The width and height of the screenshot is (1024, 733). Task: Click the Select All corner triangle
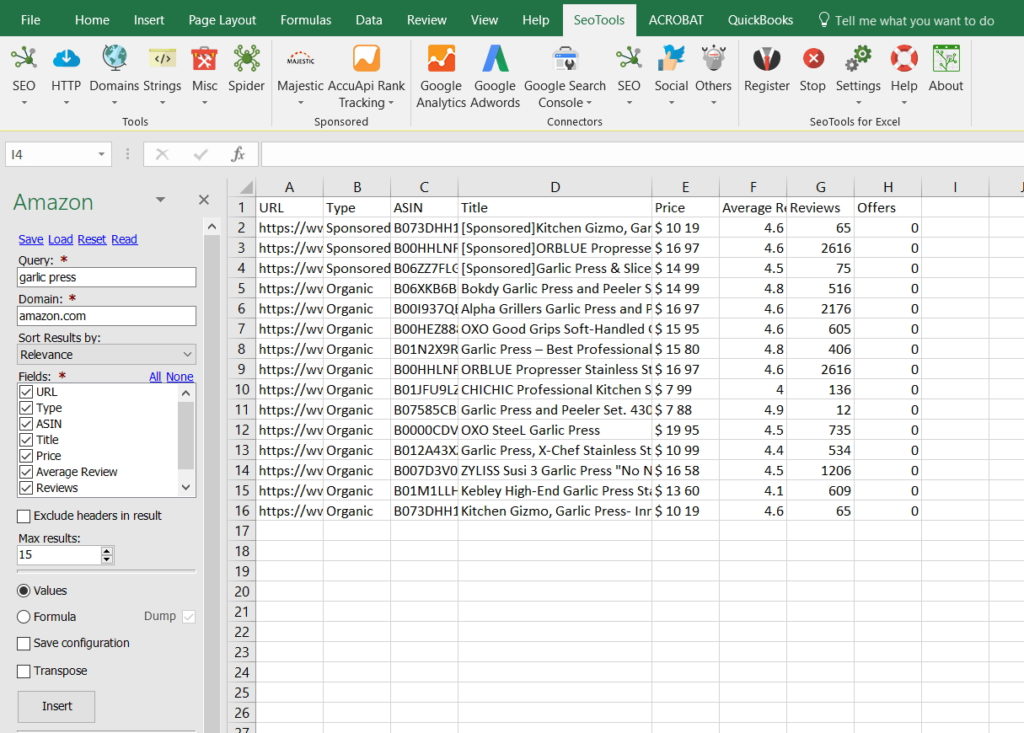[x=246, y=188]
